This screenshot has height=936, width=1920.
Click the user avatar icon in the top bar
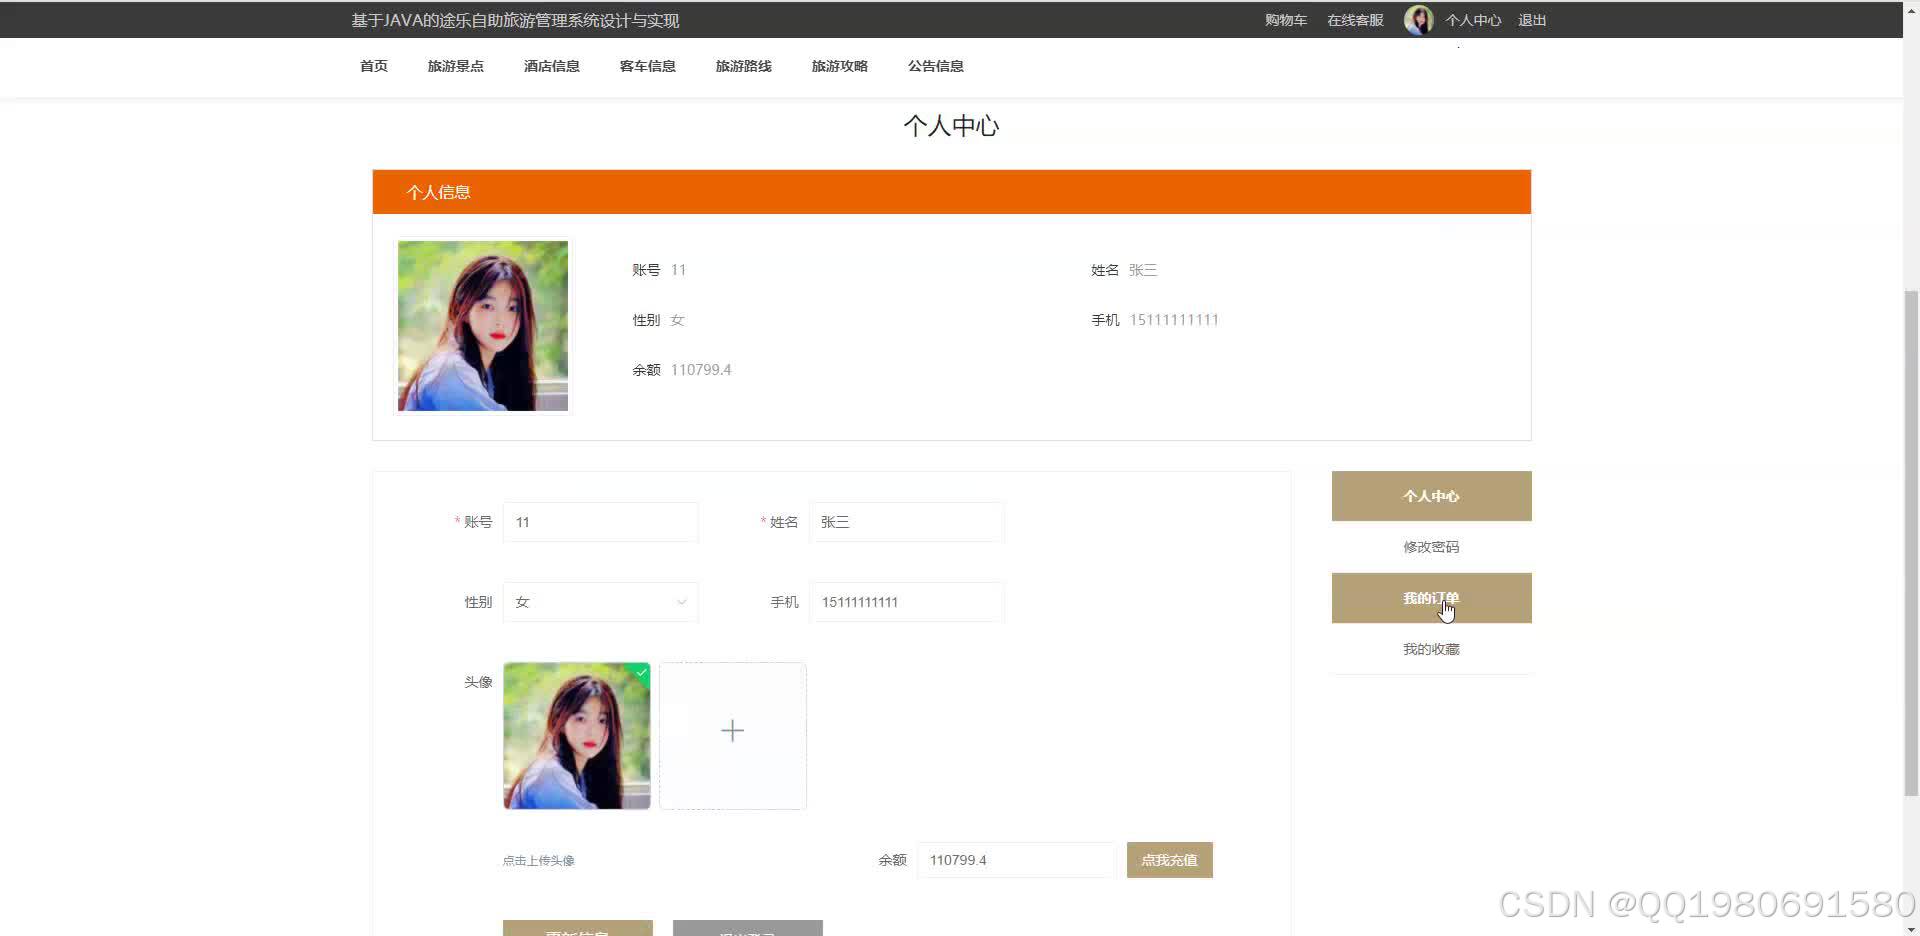(x=1418, y=19)
